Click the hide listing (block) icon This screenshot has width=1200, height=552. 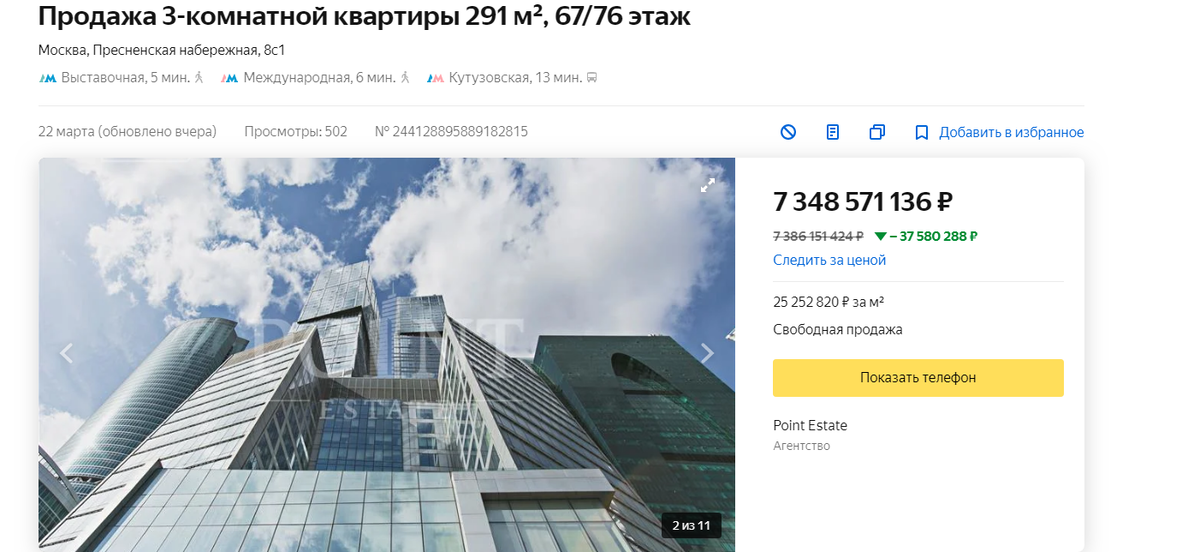click(788, 132)
